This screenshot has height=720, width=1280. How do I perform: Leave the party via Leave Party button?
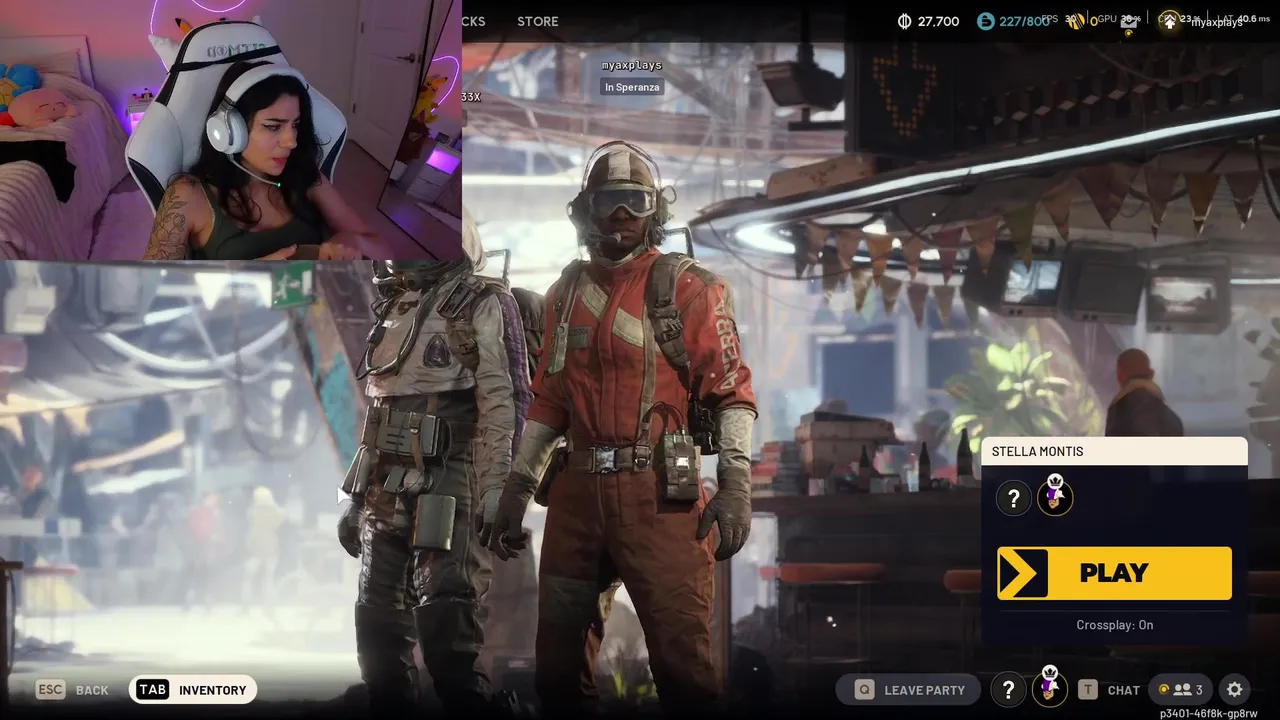click(910, 690)
